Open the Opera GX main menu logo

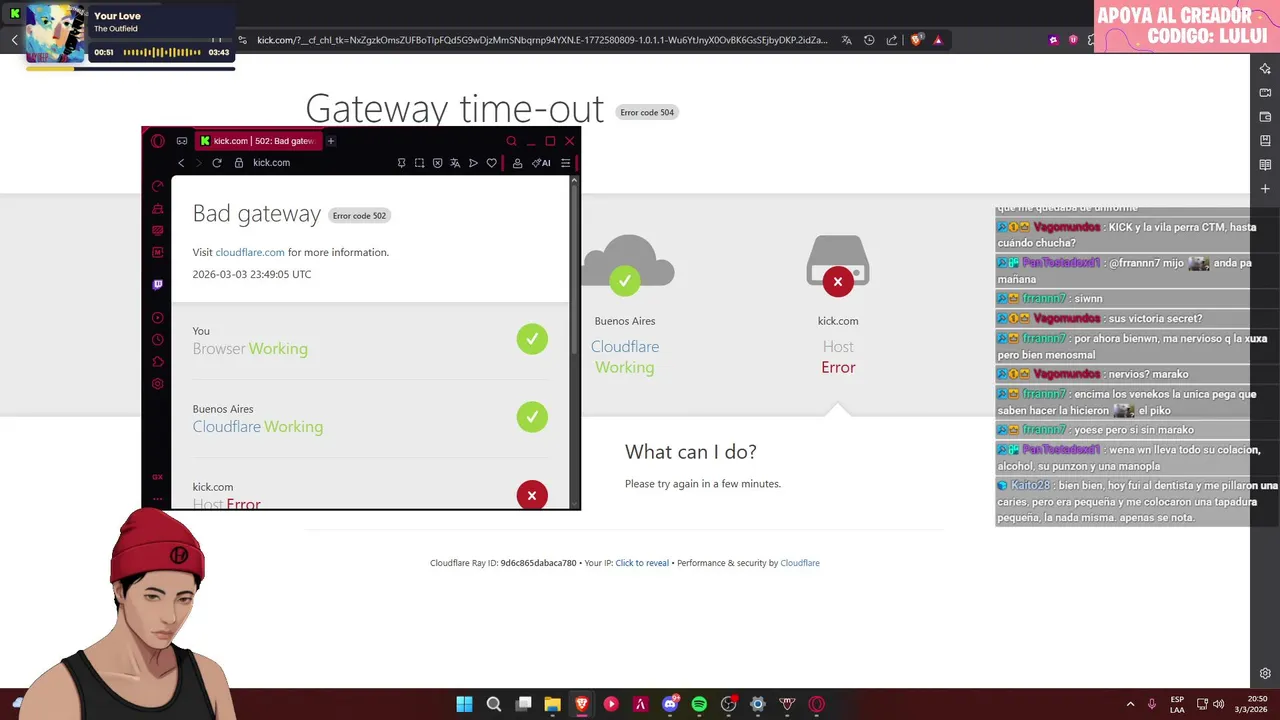click(157, 141)
